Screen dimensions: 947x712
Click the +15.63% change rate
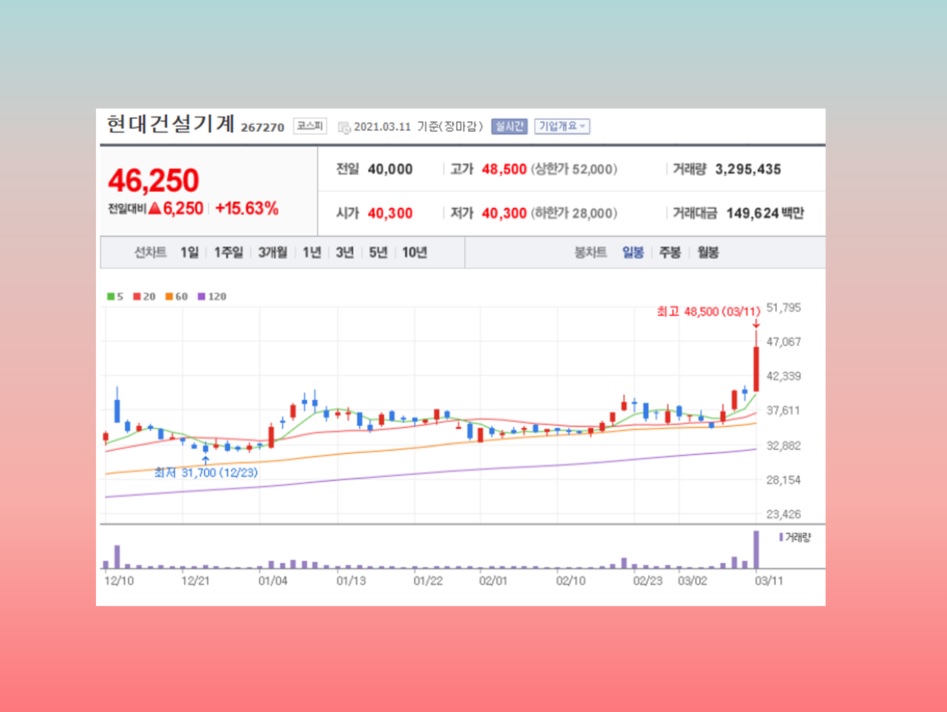coord(247,209)
